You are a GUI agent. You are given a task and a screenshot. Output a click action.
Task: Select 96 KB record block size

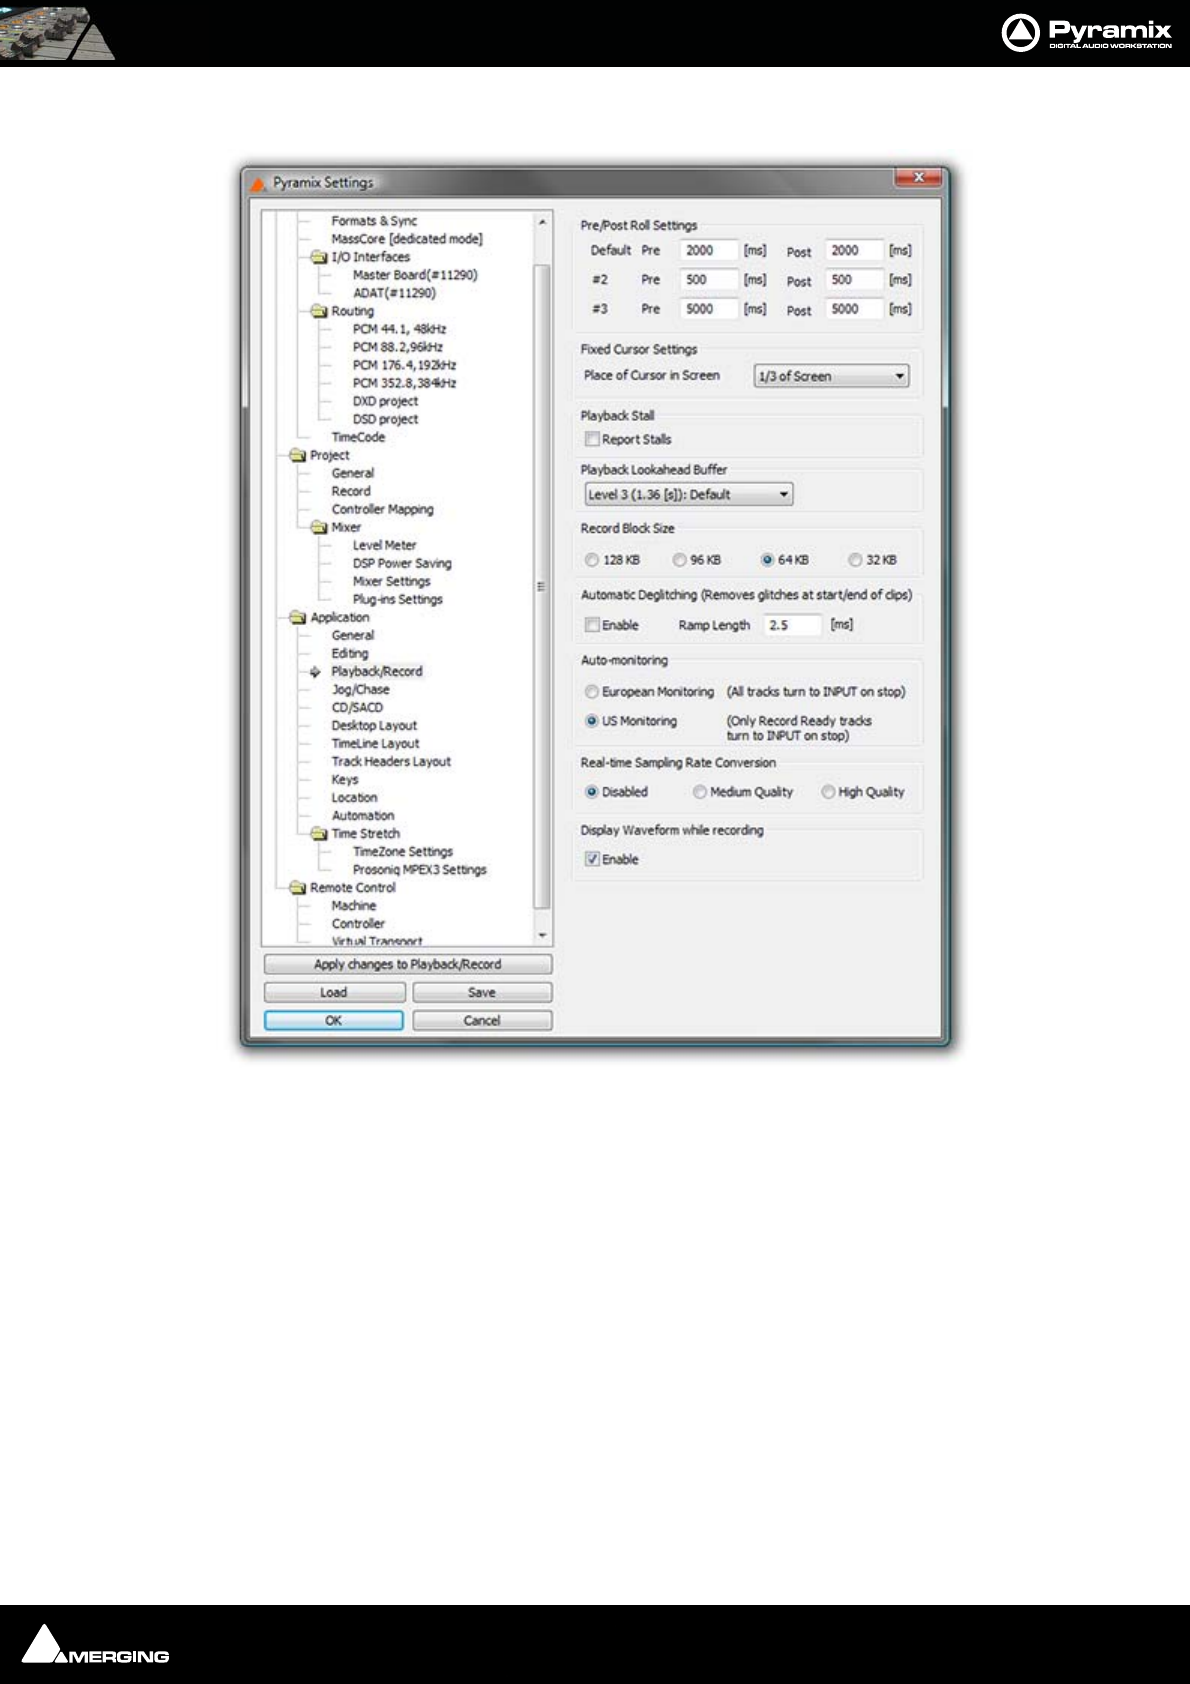(x=679, y=560)
